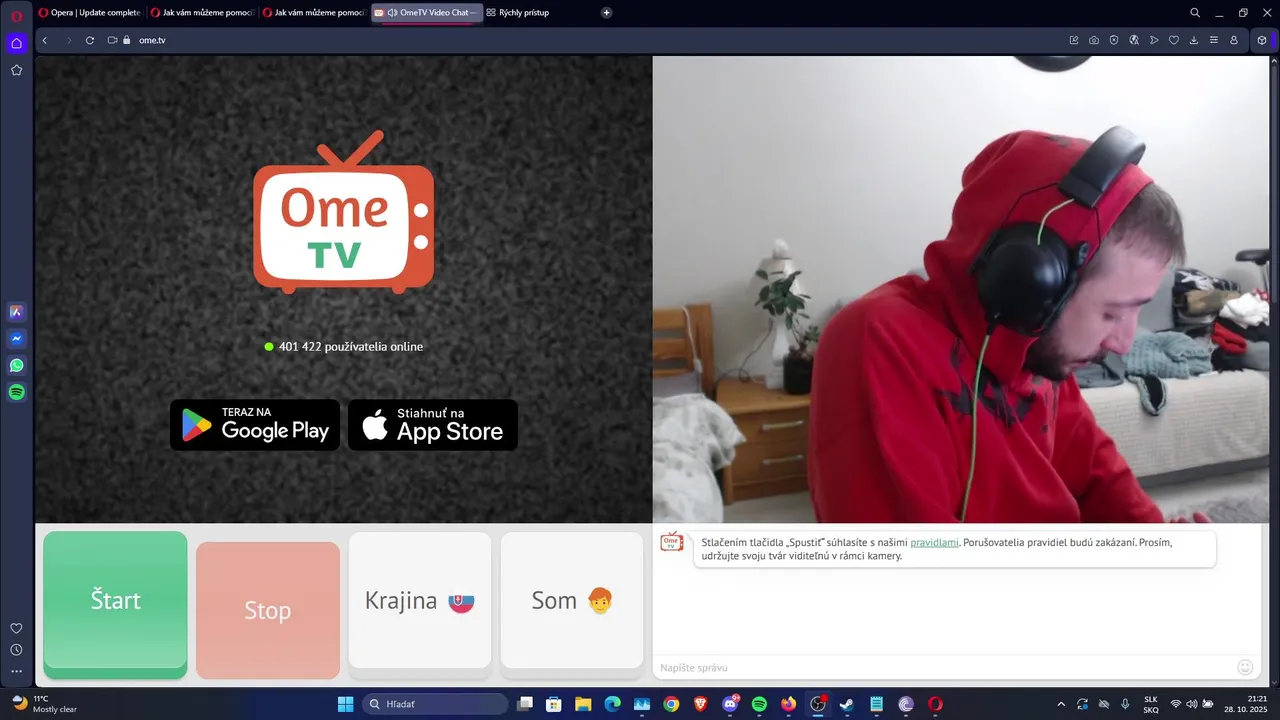This screenshot has height=720, width=1280.
Task: Open Microsoft Store from the taskbar
Action: coord(553,704)
